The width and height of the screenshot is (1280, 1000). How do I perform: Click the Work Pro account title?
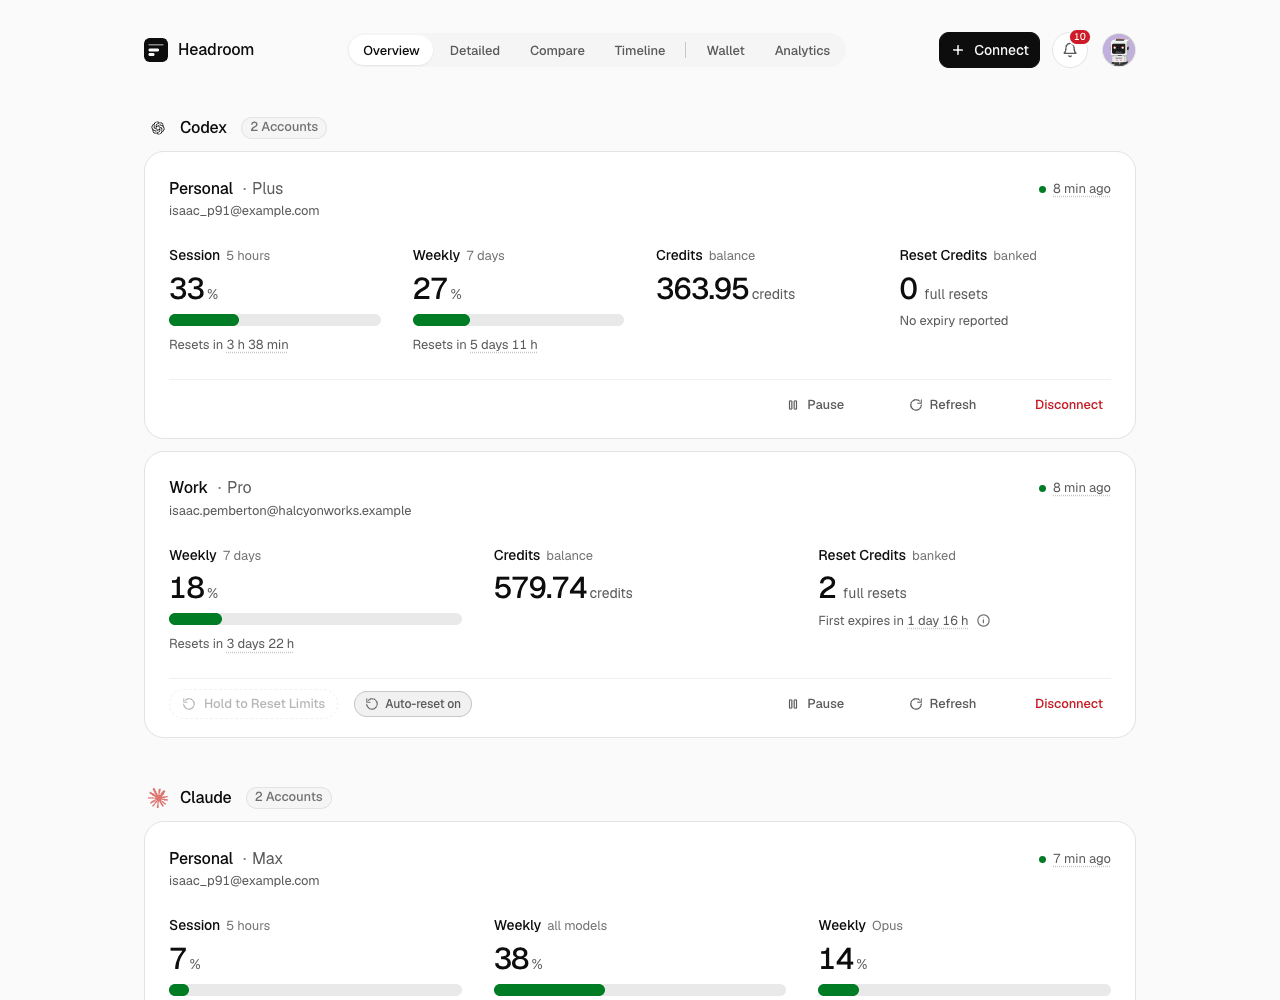point(210,488)
